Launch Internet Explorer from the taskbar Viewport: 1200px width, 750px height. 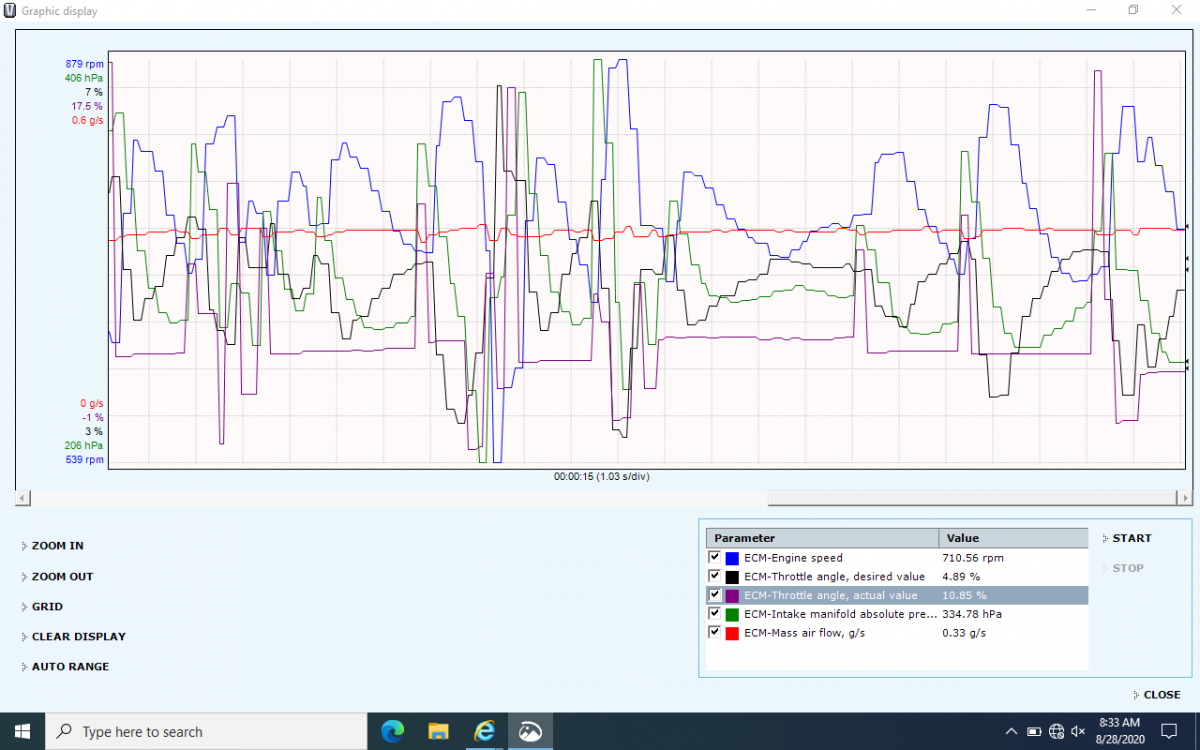484,731
